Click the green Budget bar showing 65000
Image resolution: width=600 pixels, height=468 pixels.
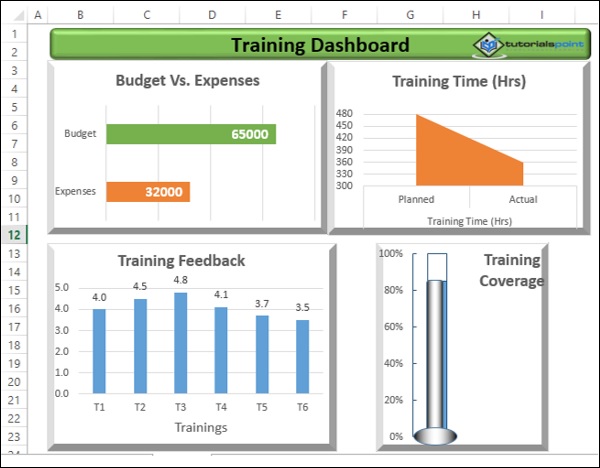coord(190,134)
